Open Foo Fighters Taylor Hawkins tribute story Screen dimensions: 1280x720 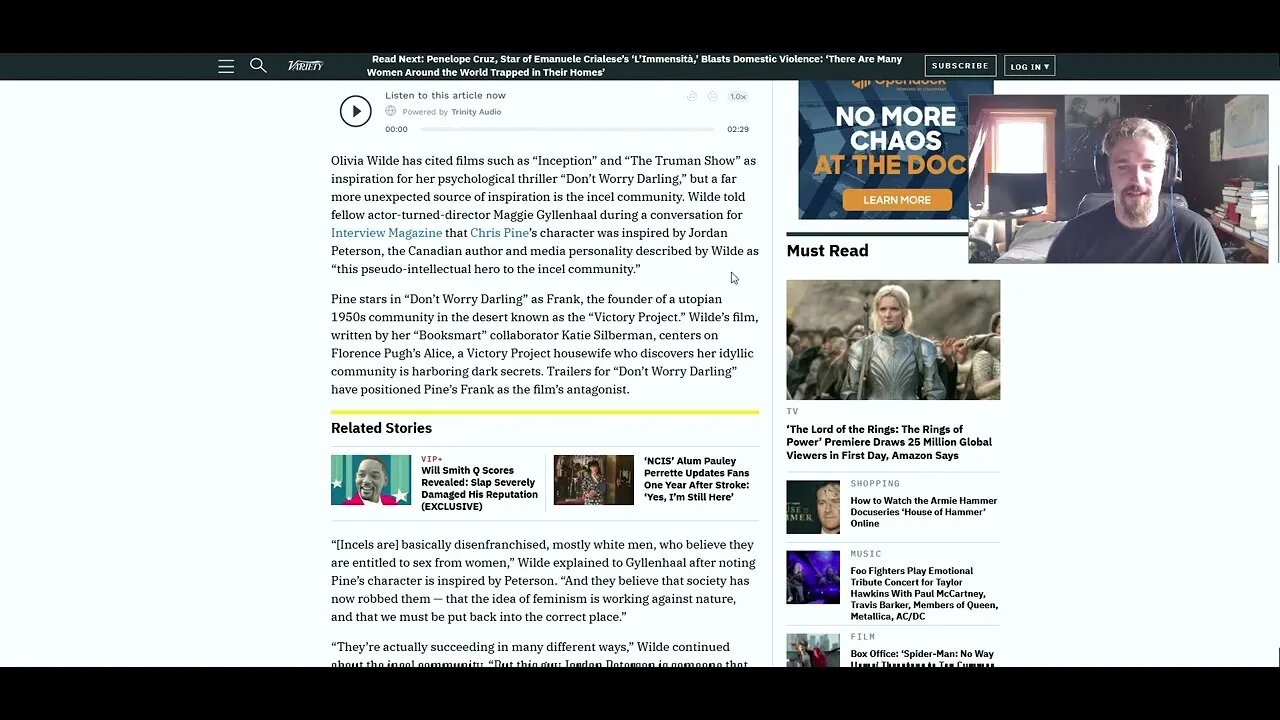coord(924,594)
